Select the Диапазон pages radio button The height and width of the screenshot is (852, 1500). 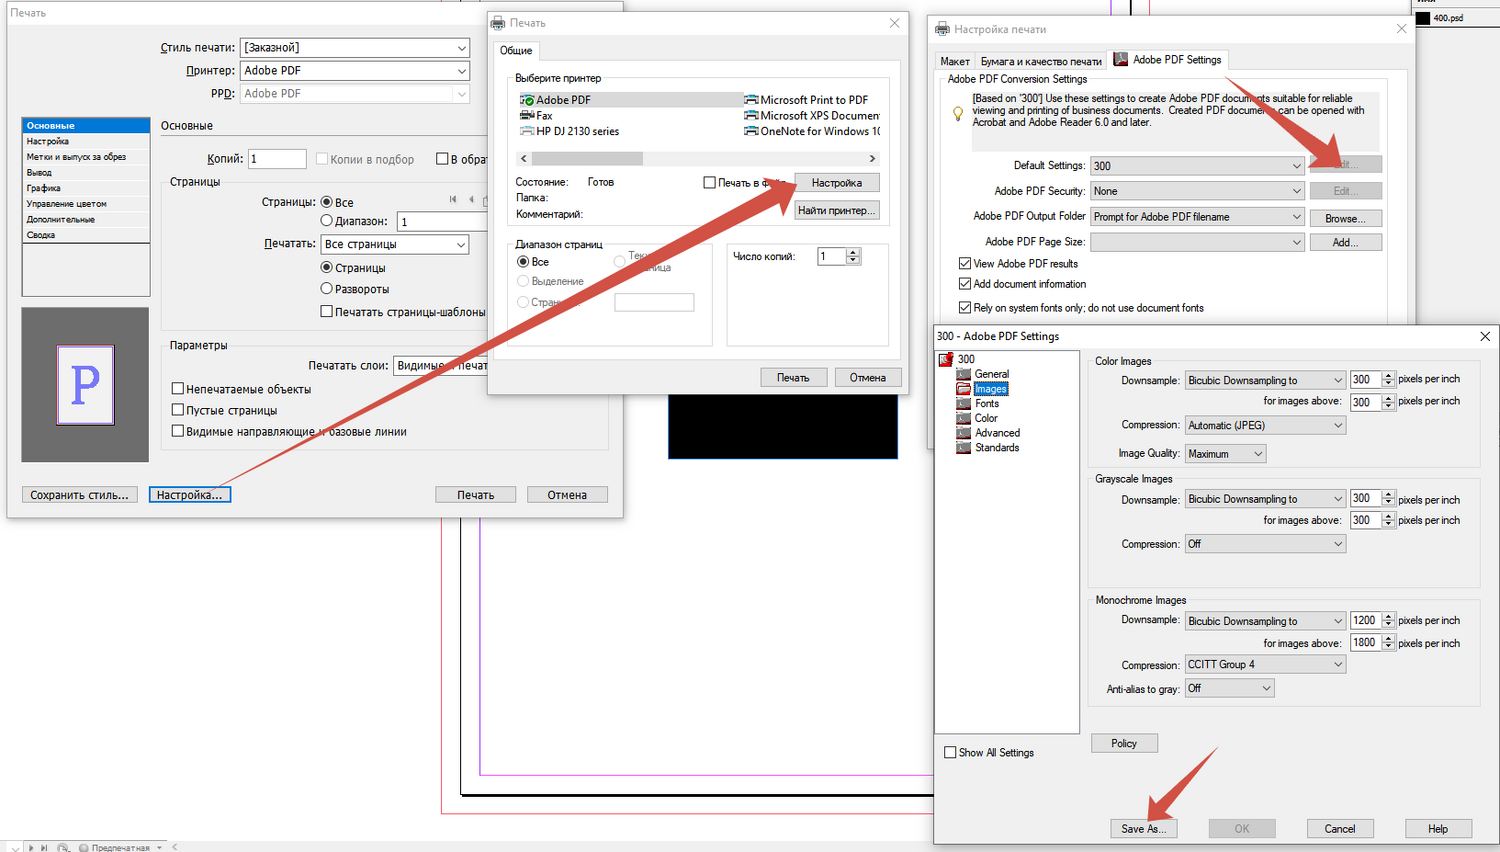pyautogui.click(x=326, y=220)
